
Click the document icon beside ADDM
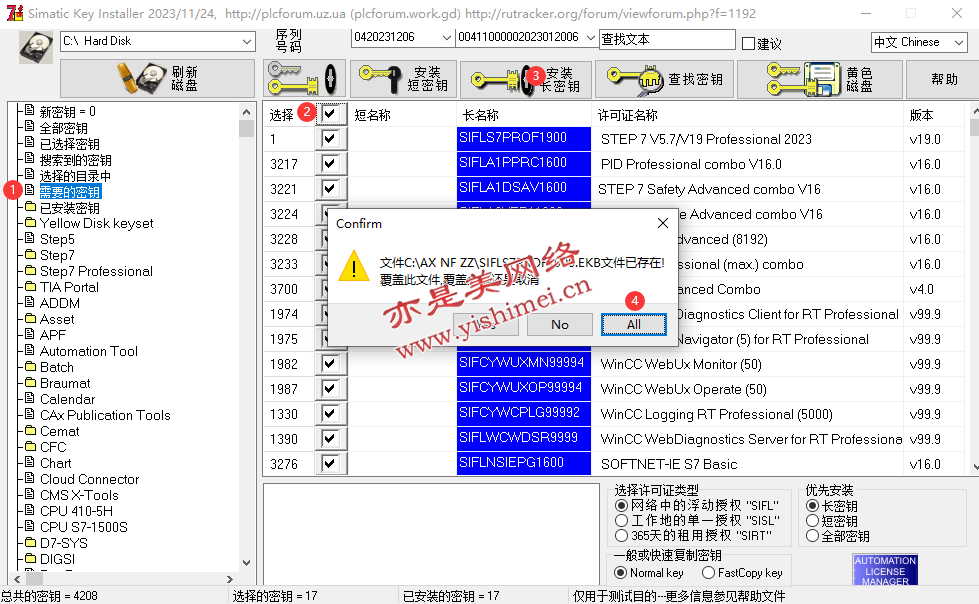point(29,302)
